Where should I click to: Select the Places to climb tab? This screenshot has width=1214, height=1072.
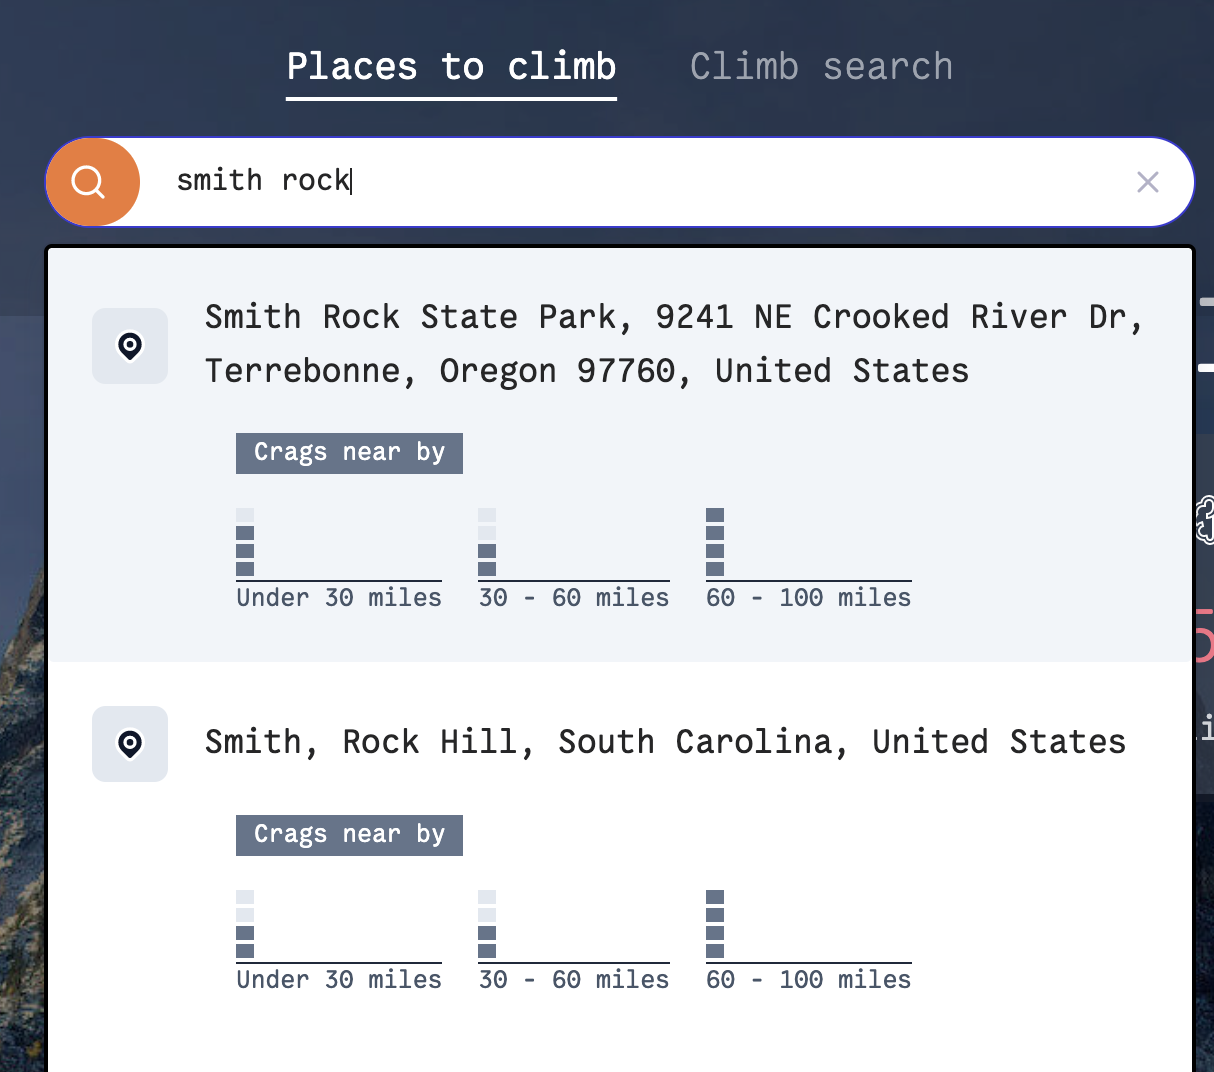click(450, 66)
